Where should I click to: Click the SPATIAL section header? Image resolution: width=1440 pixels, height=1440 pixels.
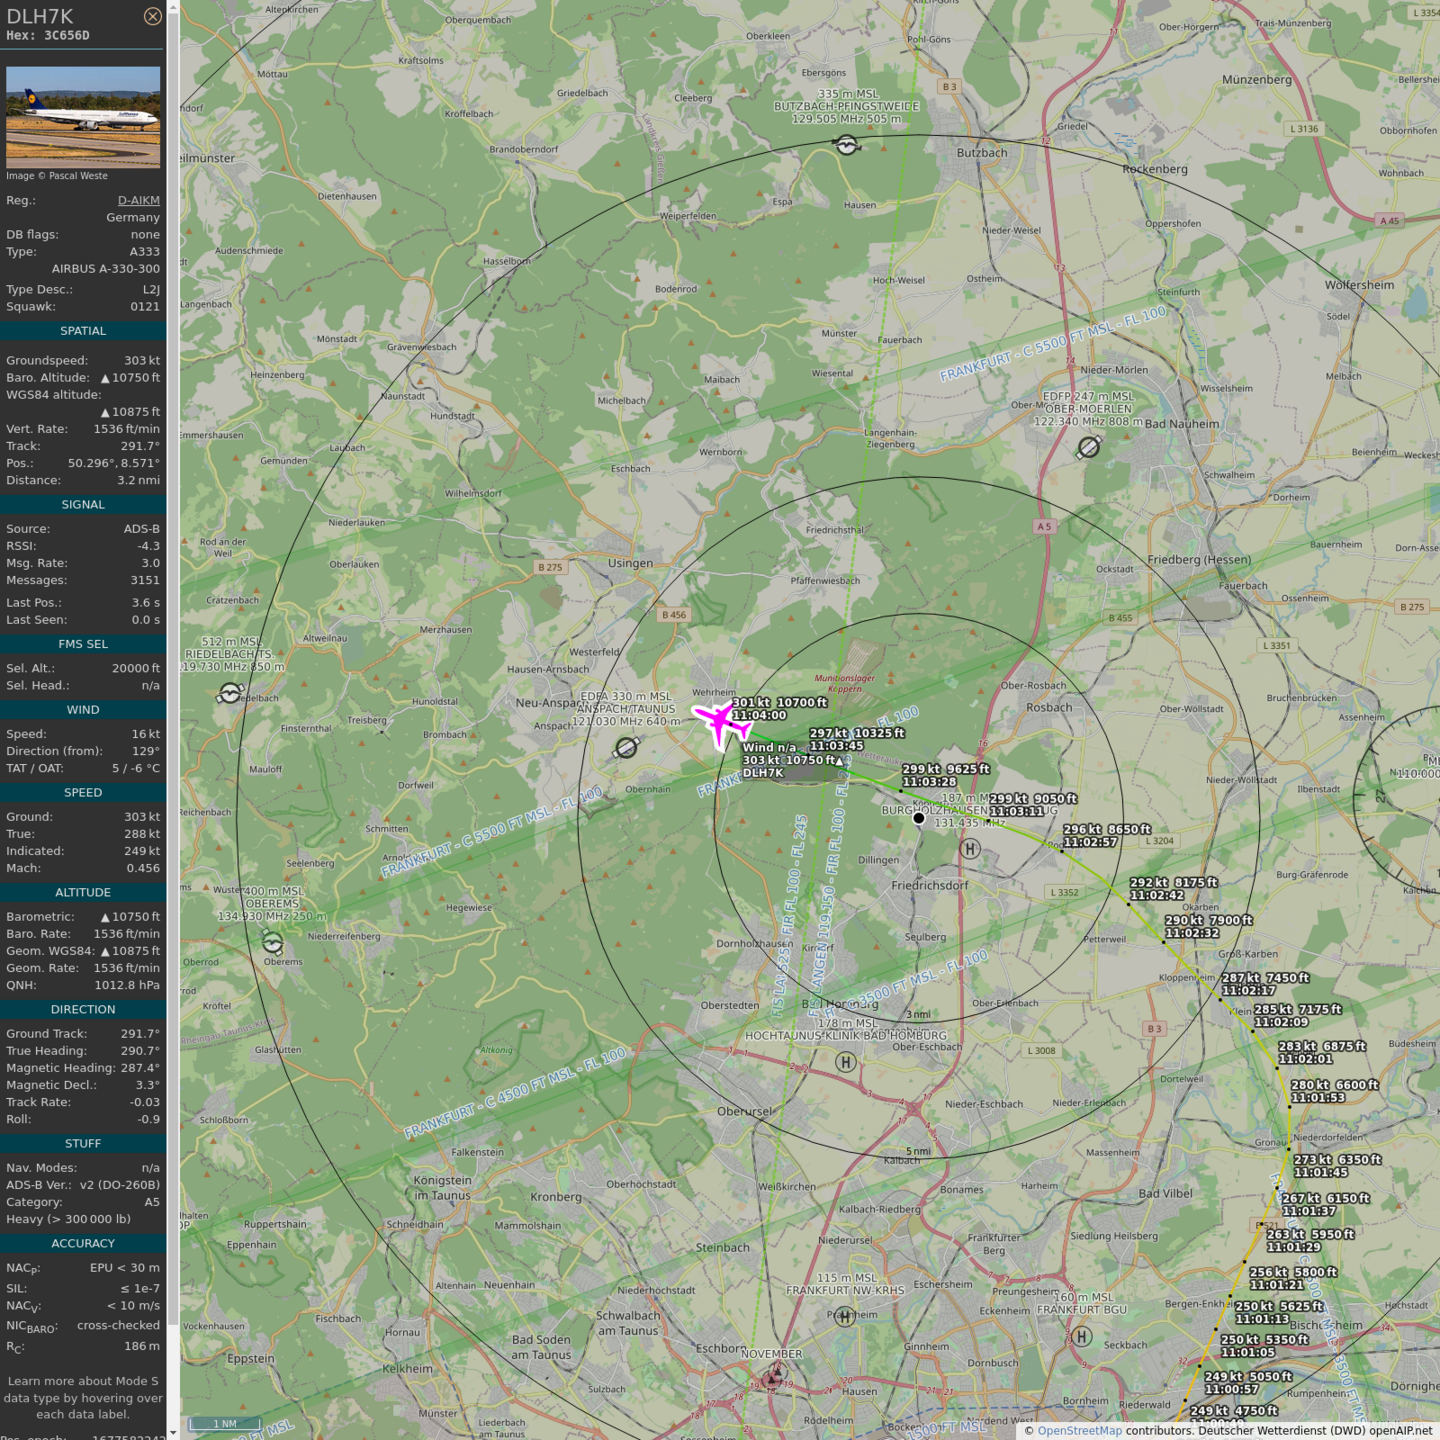83,331
